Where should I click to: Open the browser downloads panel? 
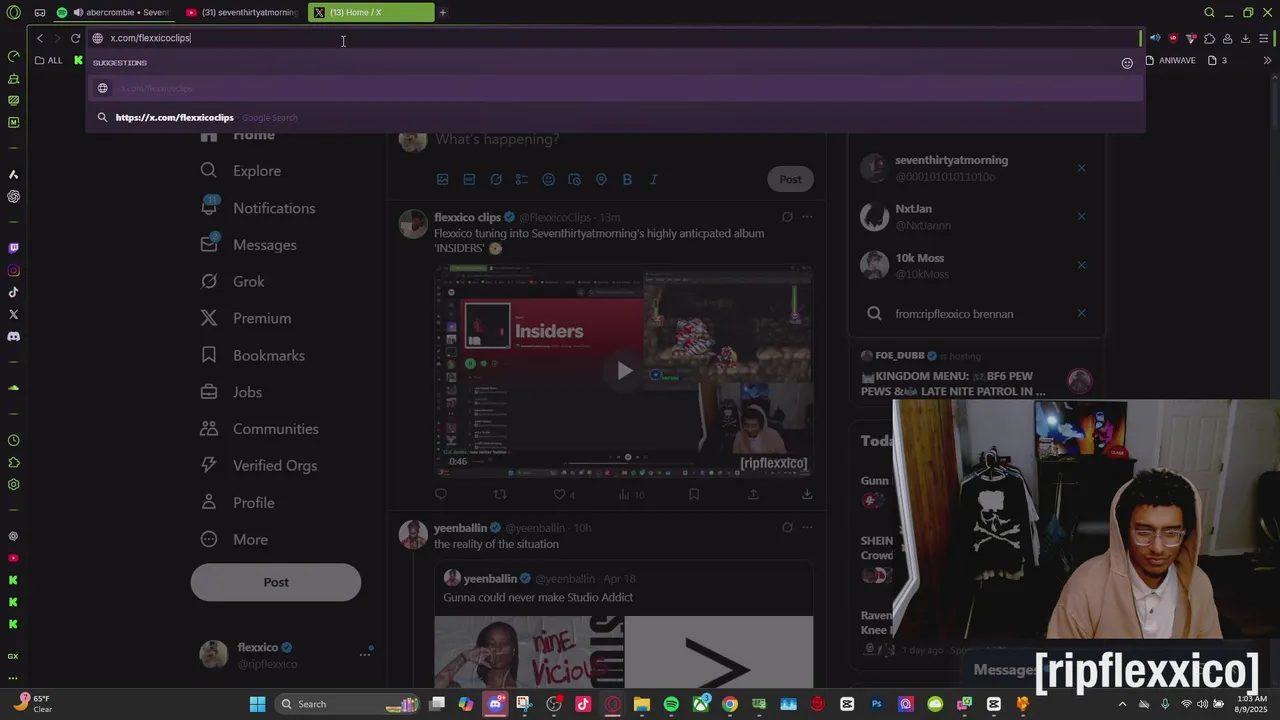(1245, 38)
